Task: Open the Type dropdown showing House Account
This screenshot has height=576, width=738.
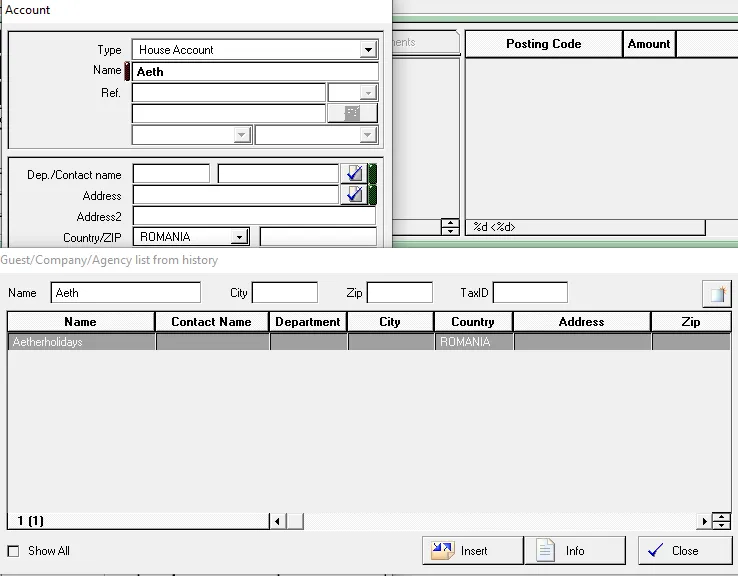Action: pyautogui.click(x=368, y=49)
